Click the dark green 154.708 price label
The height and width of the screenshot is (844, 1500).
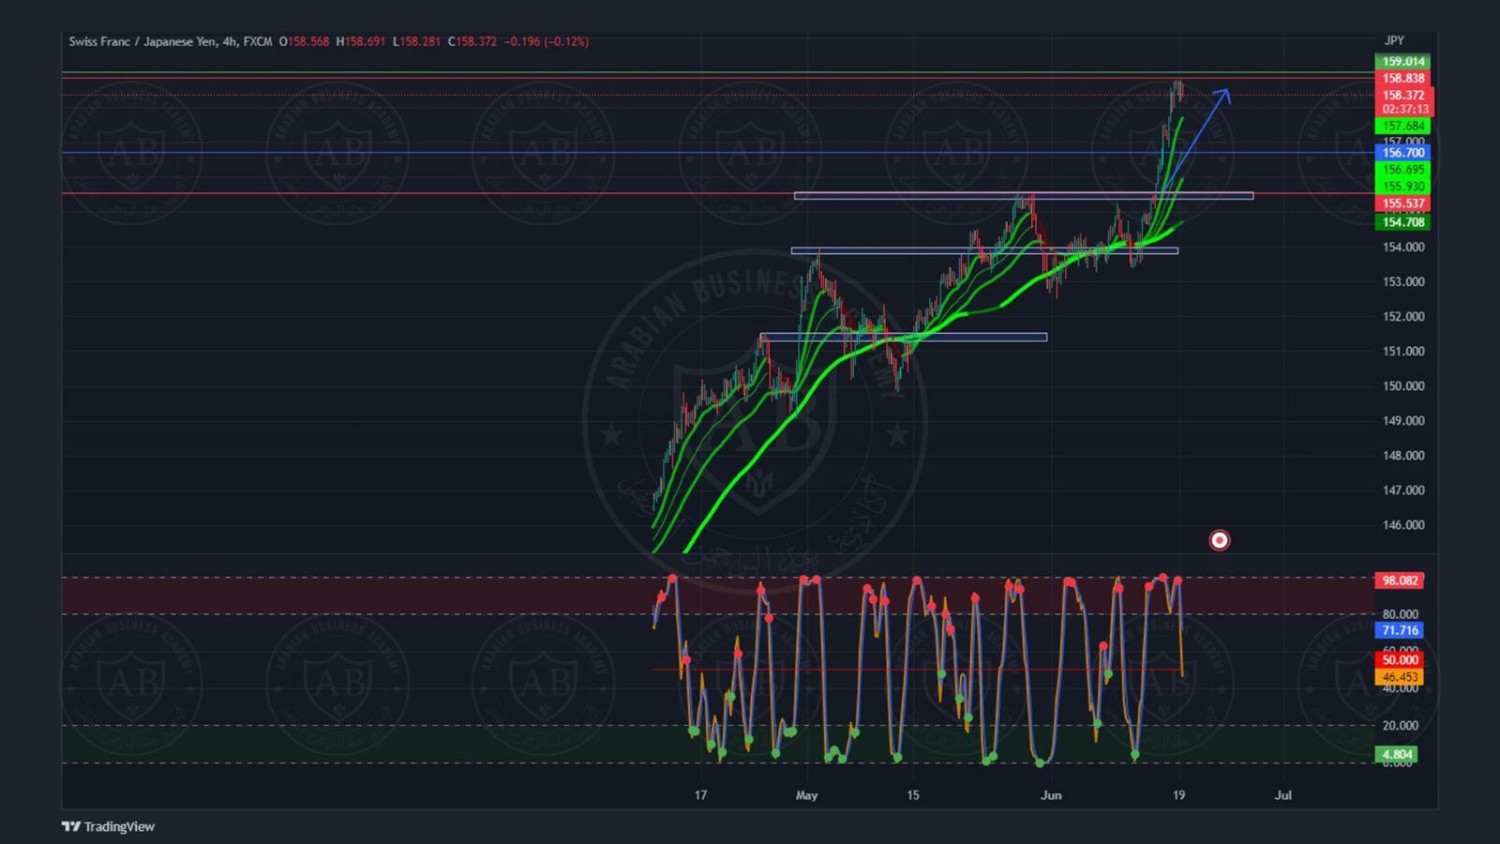(1403, 222)
